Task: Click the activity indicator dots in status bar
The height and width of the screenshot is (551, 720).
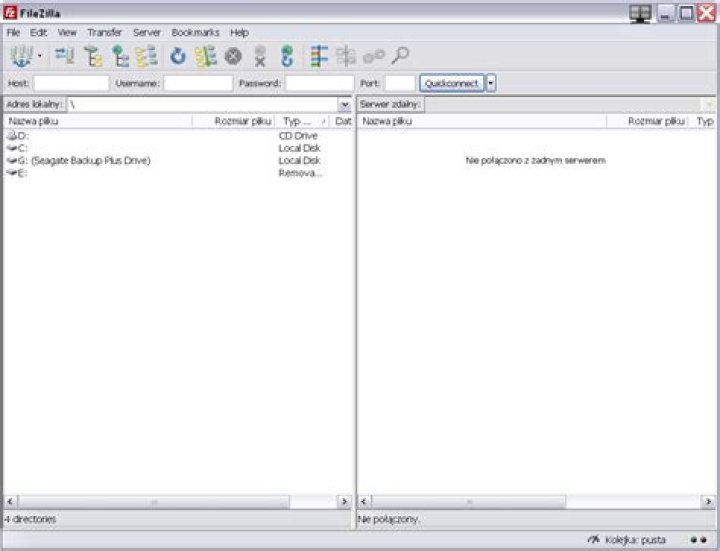Action: [x=698, y=540]
